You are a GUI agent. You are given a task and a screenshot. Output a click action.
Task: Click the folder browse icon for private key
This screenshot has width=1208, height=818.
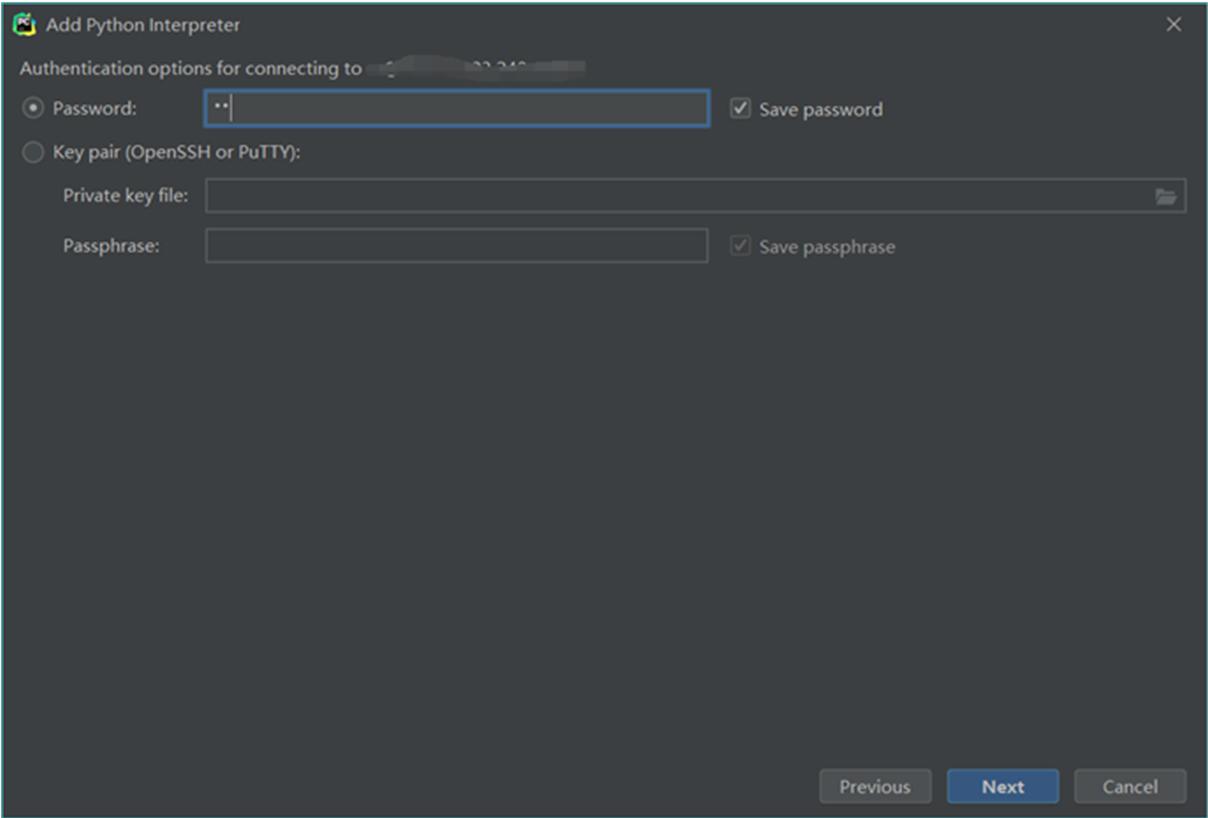(1165, 197)
